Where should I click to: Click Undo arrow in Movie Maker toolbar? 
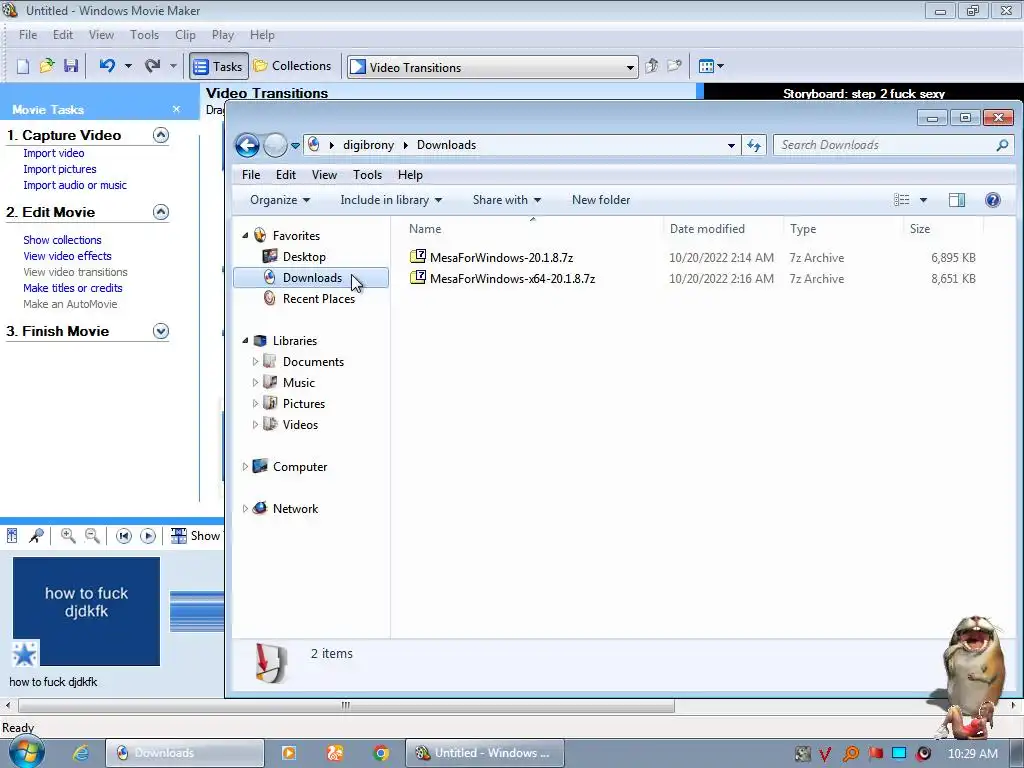(107, 66)
